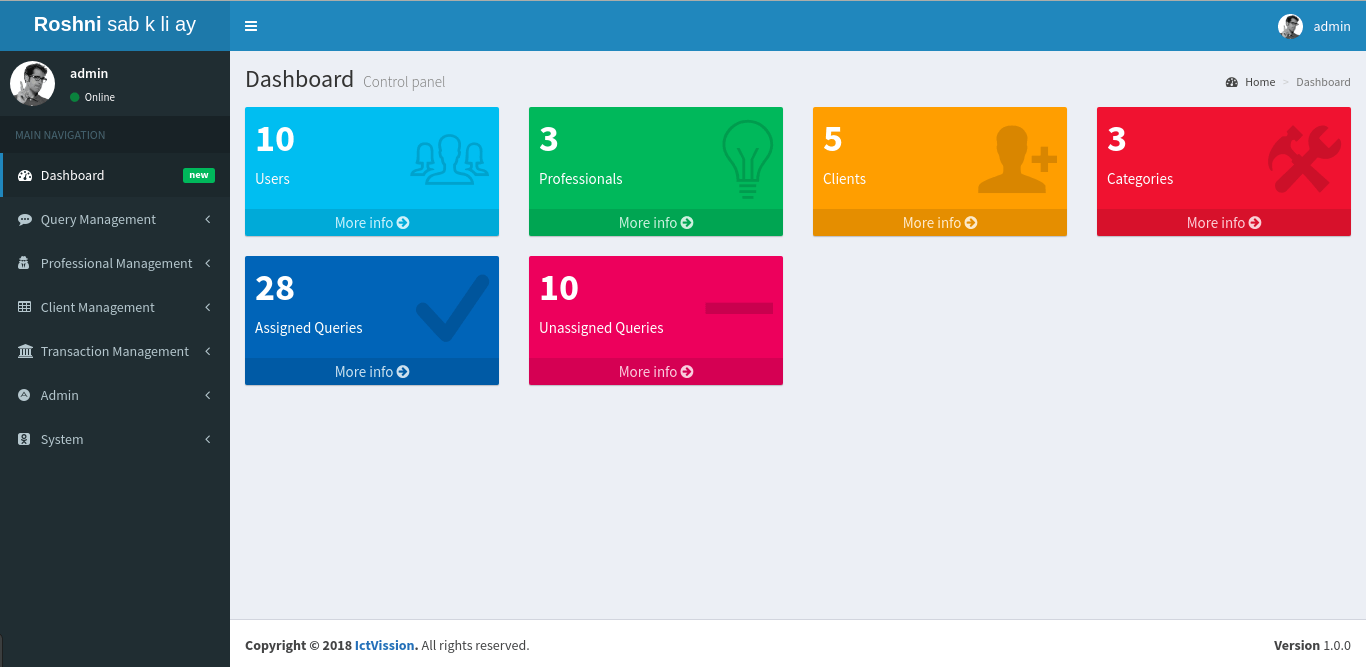Click 'Version 1.0.0' footer text
Viewport: 1366px width, 667px height.
1312,645
